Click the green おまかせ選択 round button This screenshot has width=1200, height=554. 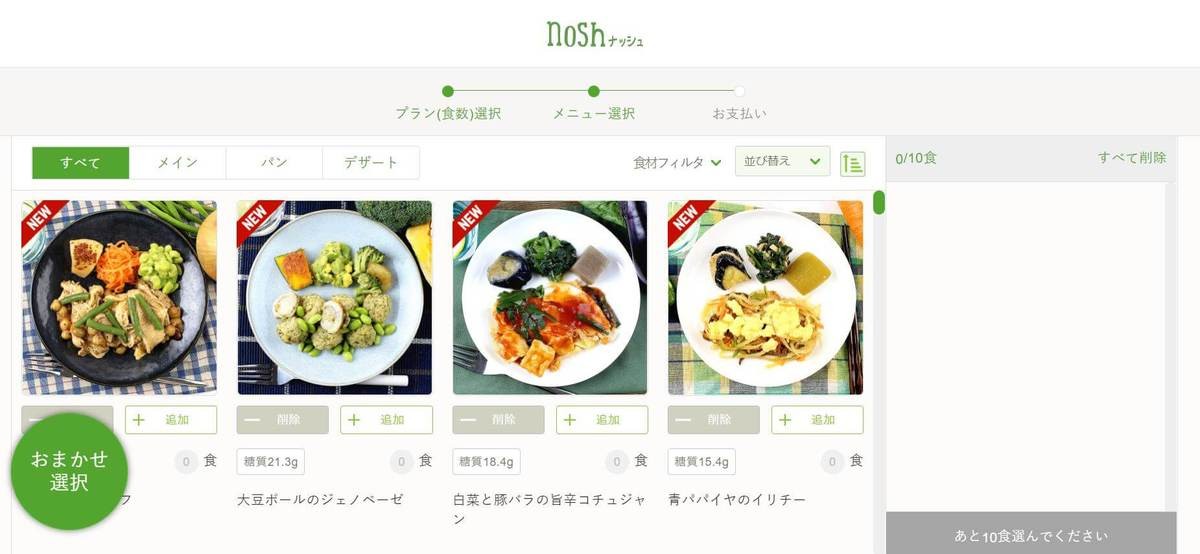(69, 471)
